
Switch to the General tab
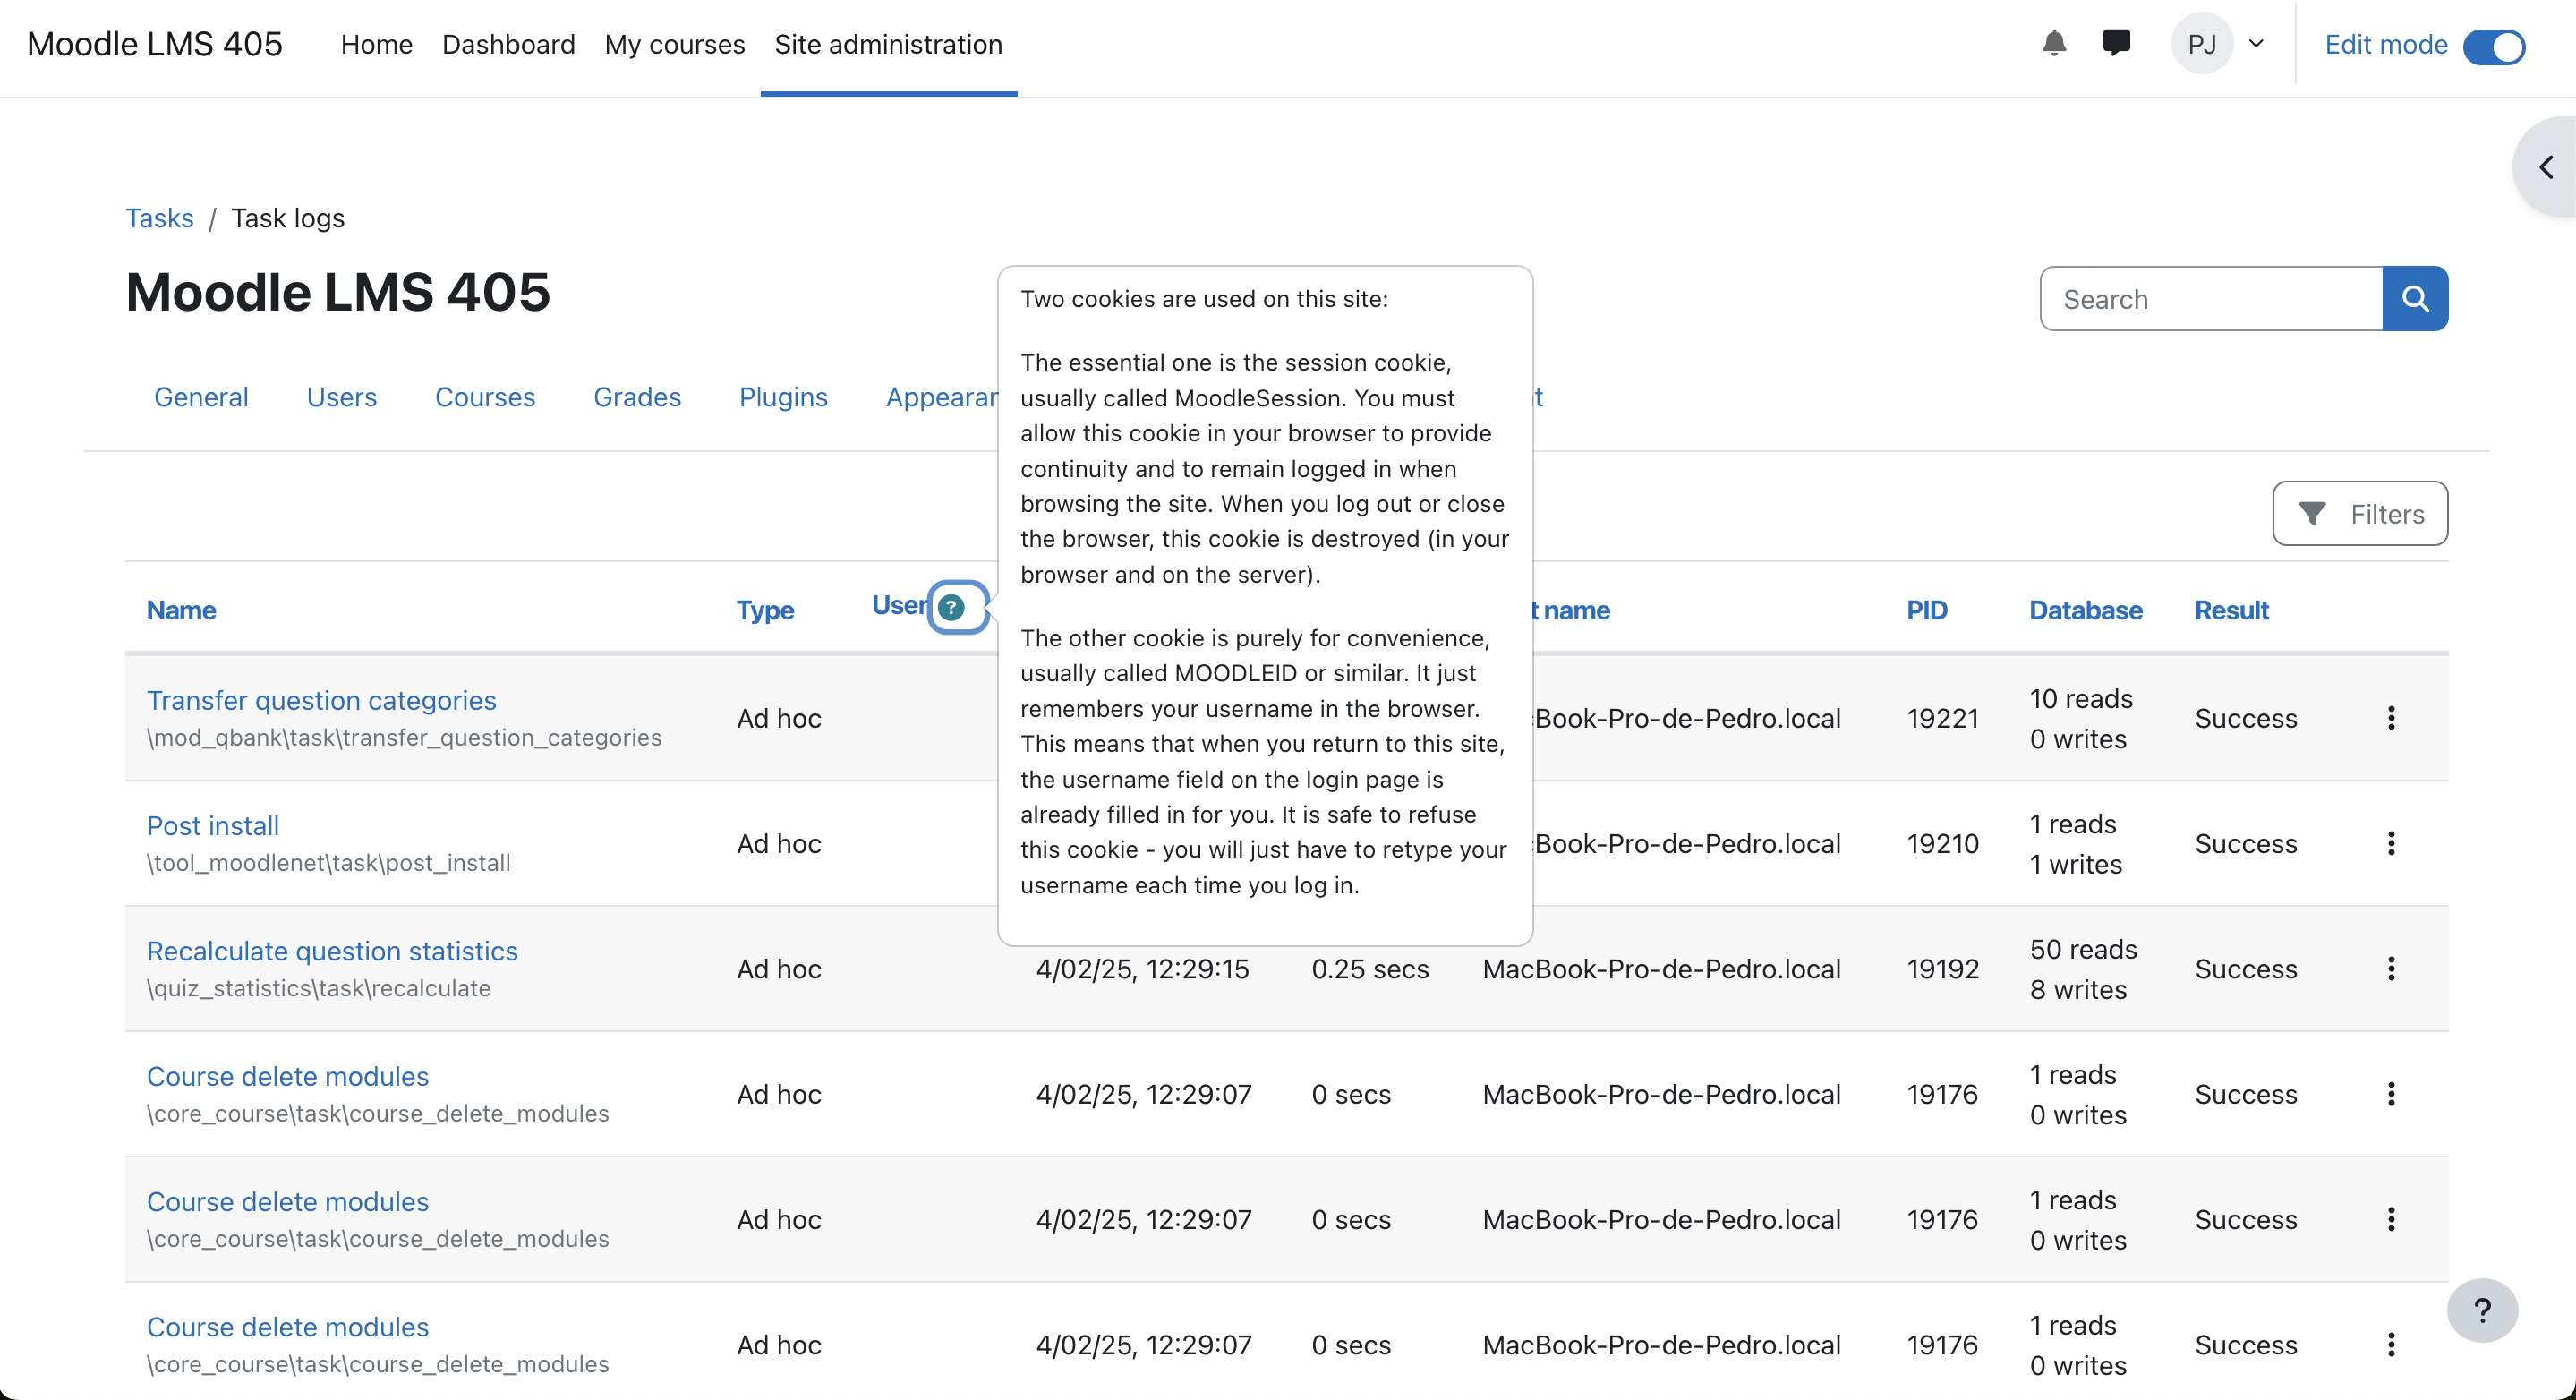(x=201, y=397)
